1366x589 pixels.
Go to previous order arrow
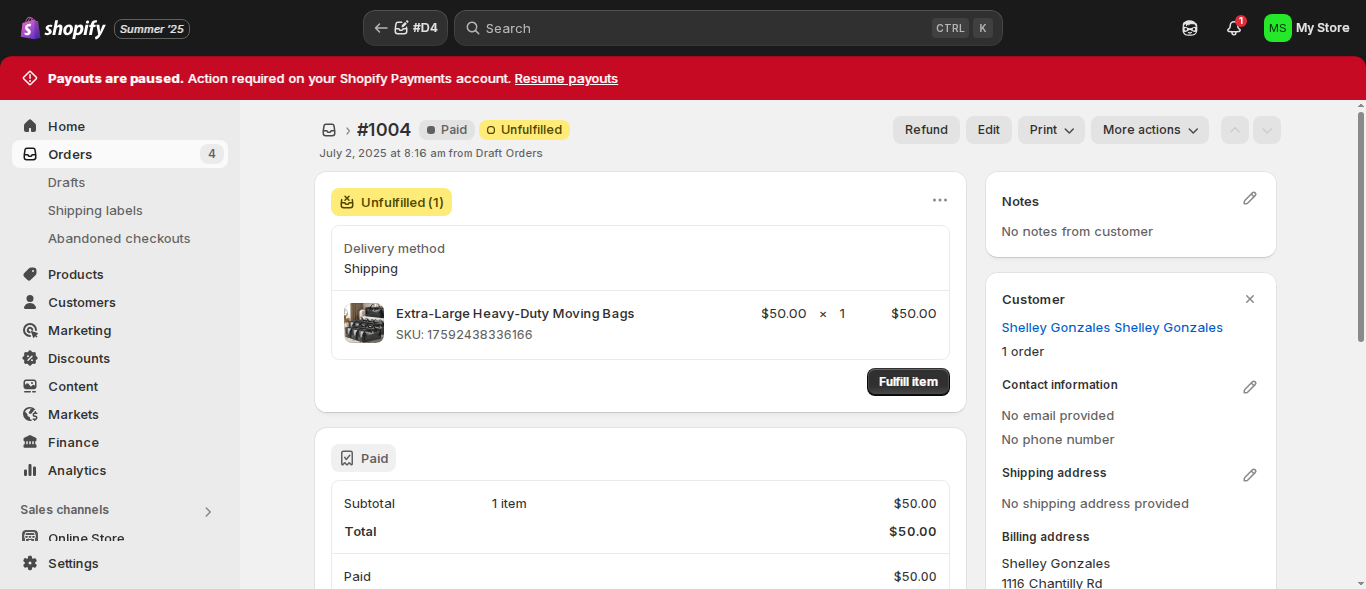pyautogui.click(x=1235, y=130)
